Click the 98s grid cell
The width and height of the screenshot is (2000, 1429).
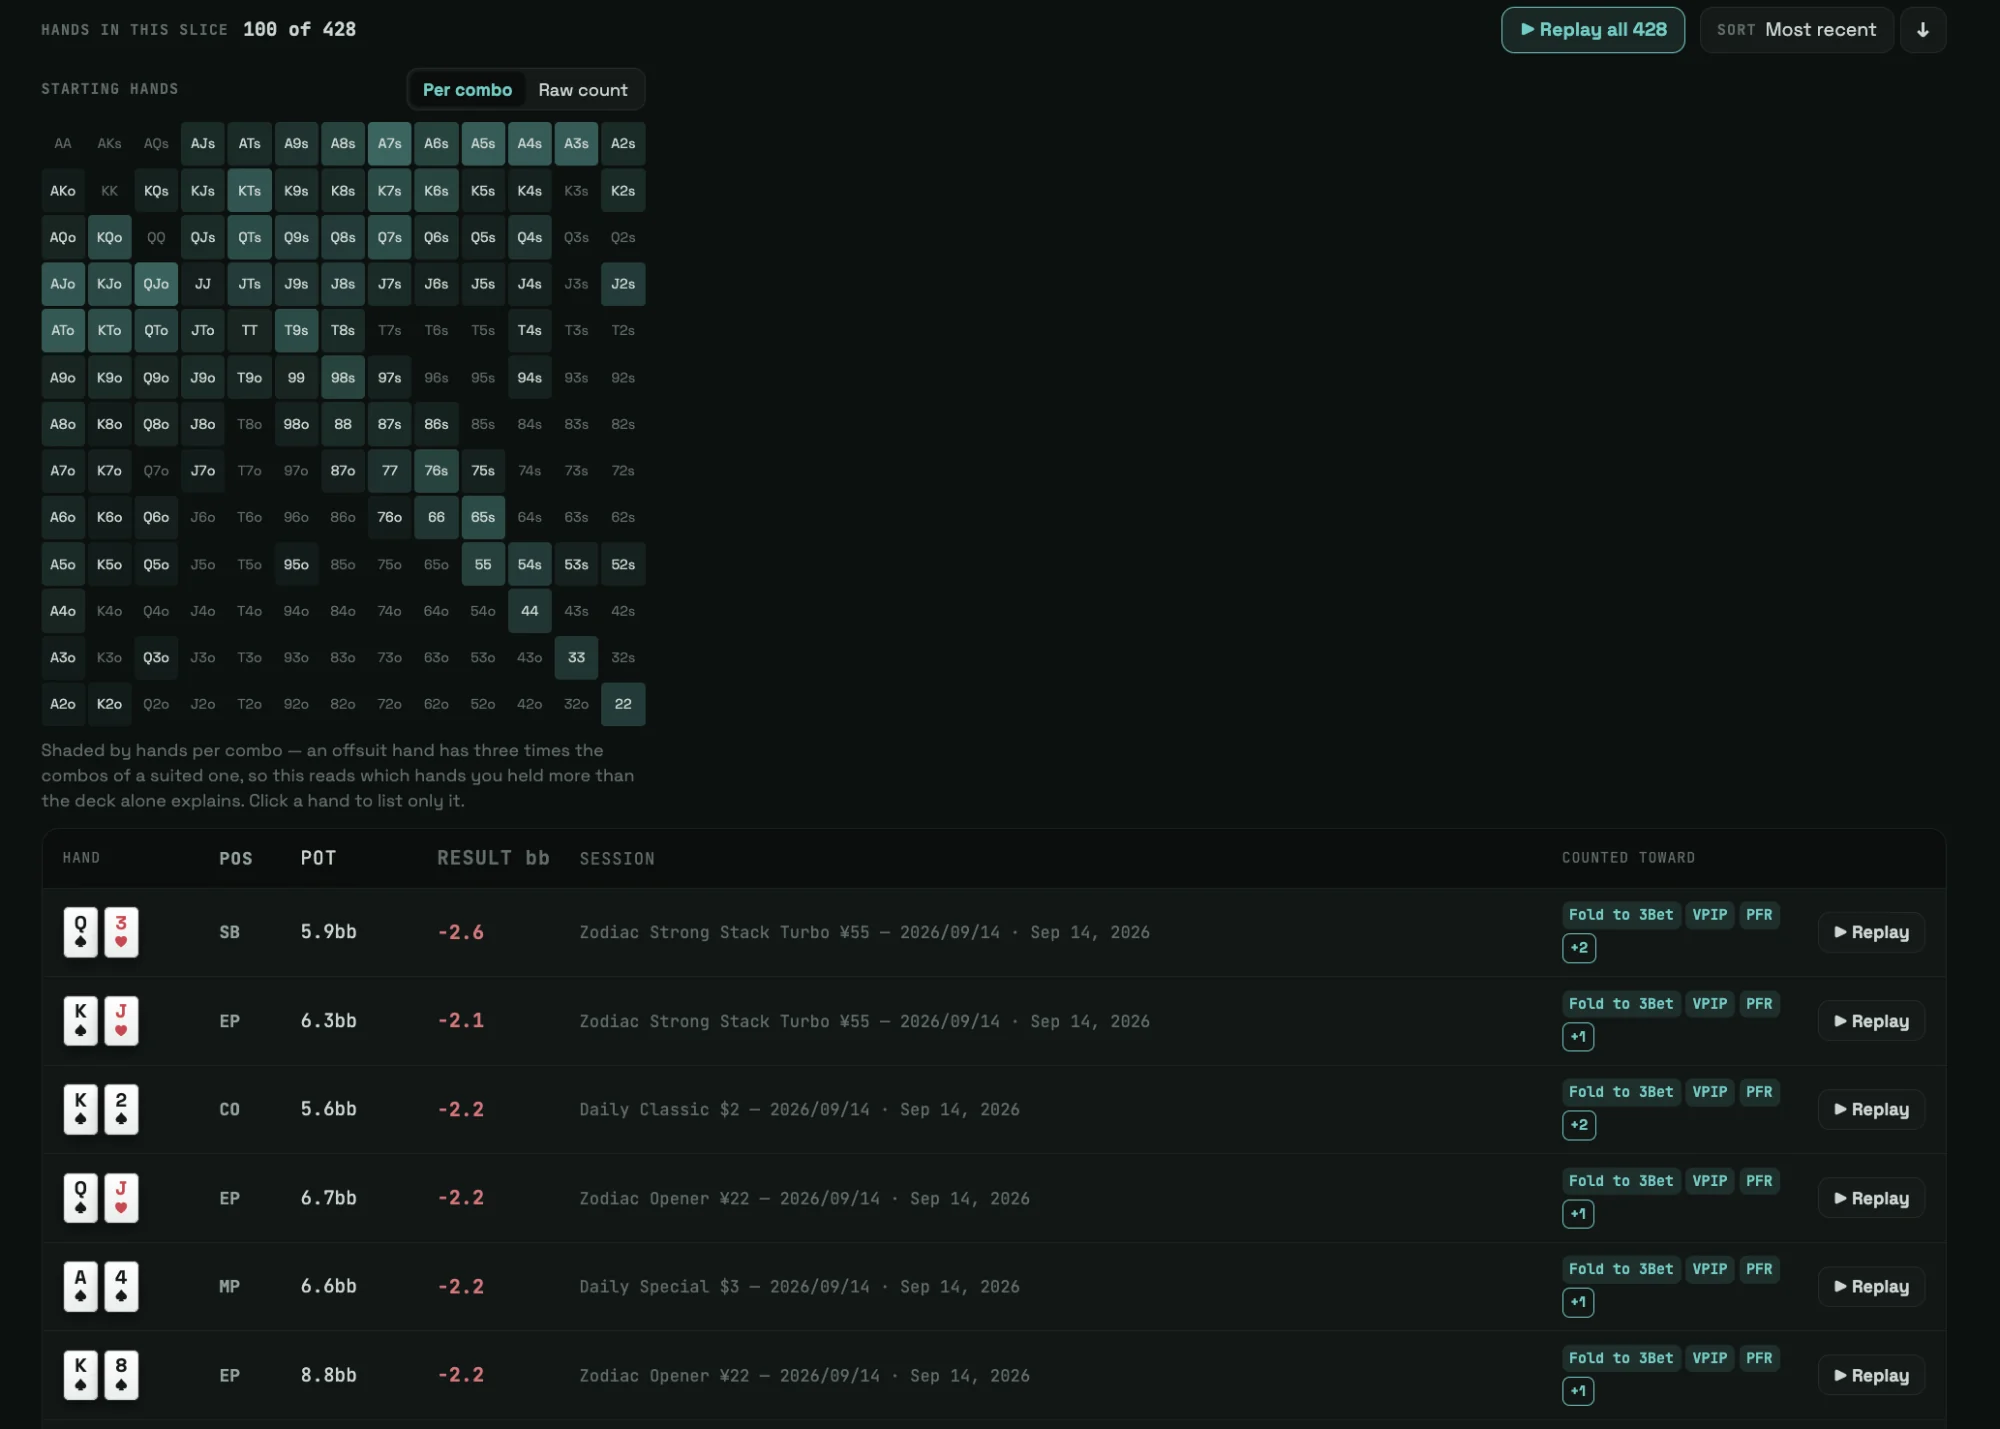tap(343, 378)
